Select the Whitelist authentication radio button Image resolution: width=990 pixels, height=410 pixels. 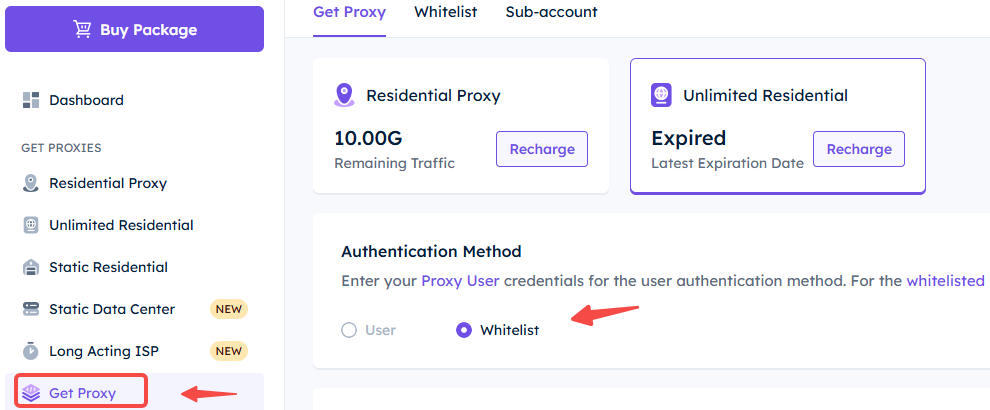tap(463, 330)
